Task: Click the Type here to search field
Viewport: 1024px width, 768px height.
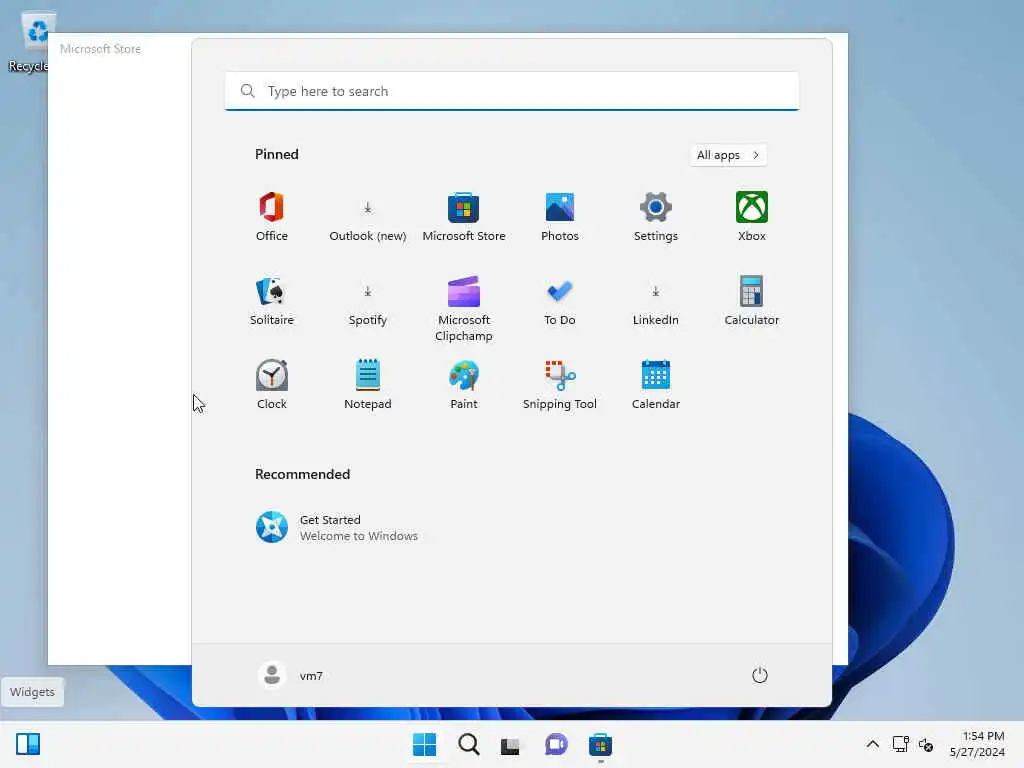Action: (512, 91)
